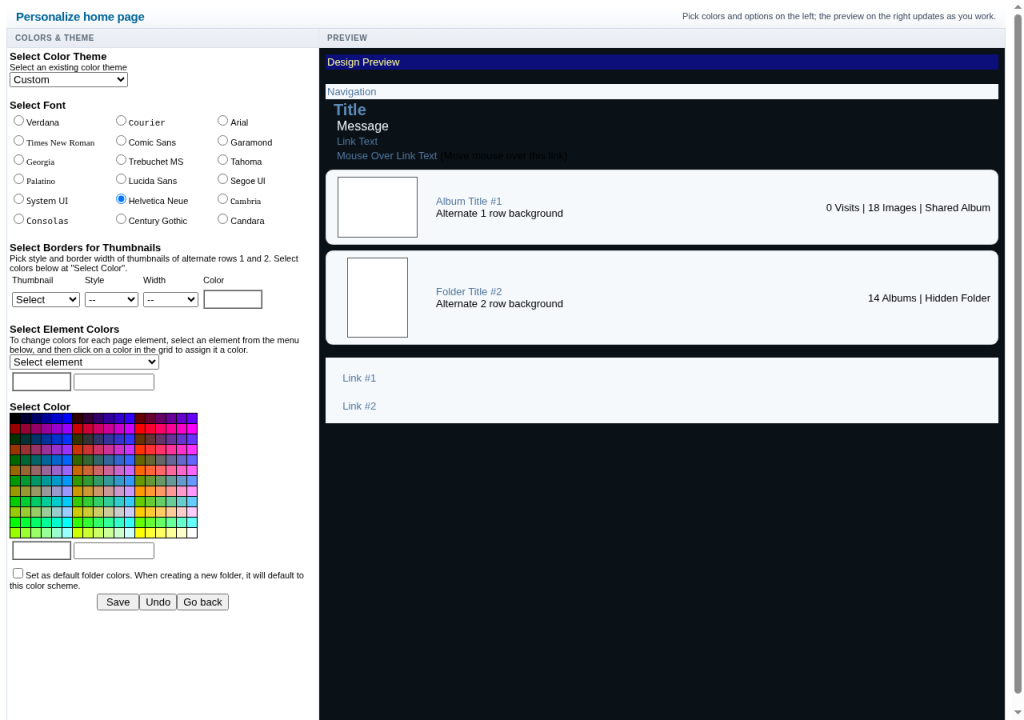Screen dimensions: 1024x720
Task: Select the Consolas font
Action: 18,219
